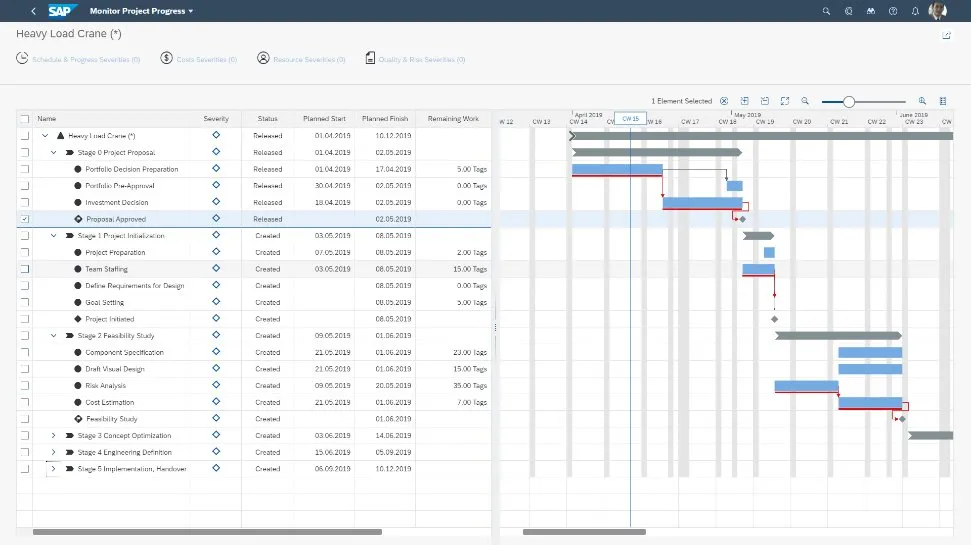Click severity diamond for Draft Visual Design
This screenshot has width=971, height=545.
(216, 368)
